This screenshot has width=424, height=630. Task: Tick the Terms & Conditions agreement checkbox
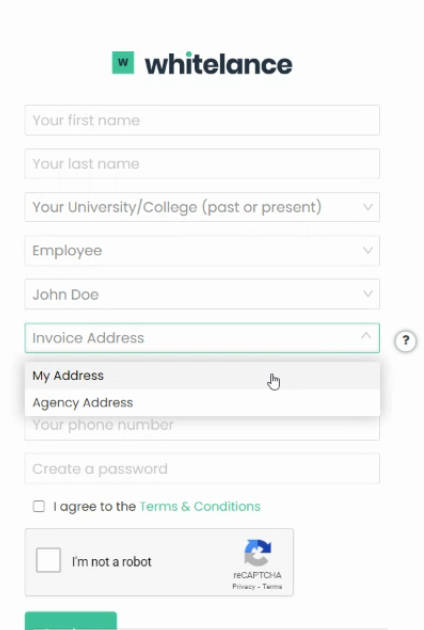coord(39,506)
